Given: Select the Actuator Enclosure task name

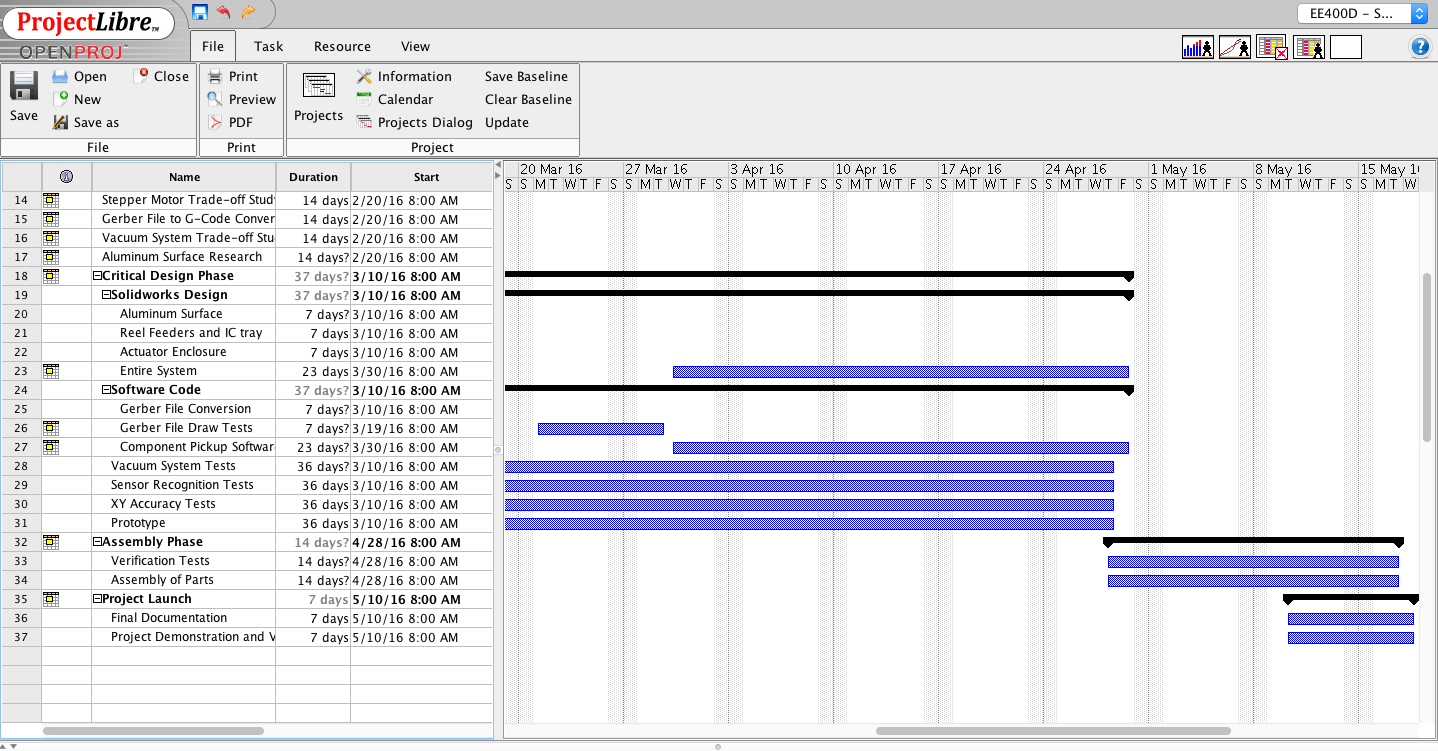Looking at the screenshot, I should (173, 352).
